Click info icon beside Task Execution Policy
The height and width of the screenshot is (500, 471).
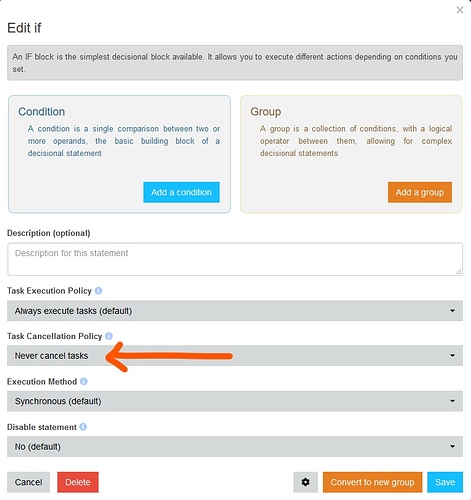tap(98, 291)
